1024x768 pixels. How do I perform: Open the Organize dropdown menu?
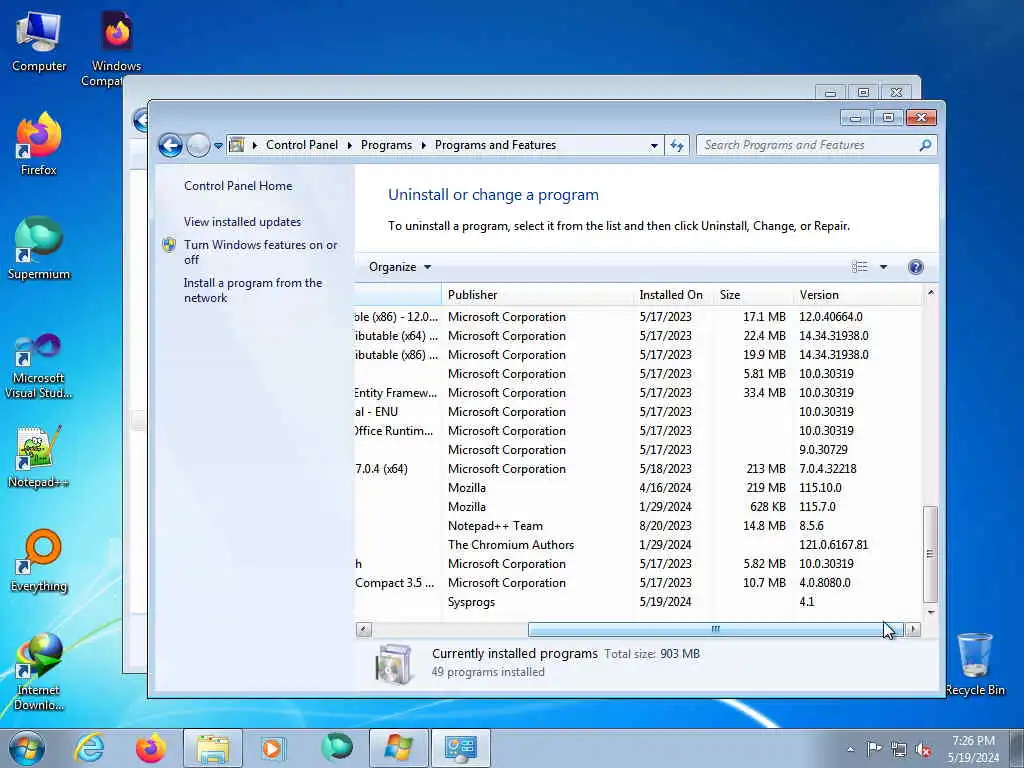click(400, 266)
